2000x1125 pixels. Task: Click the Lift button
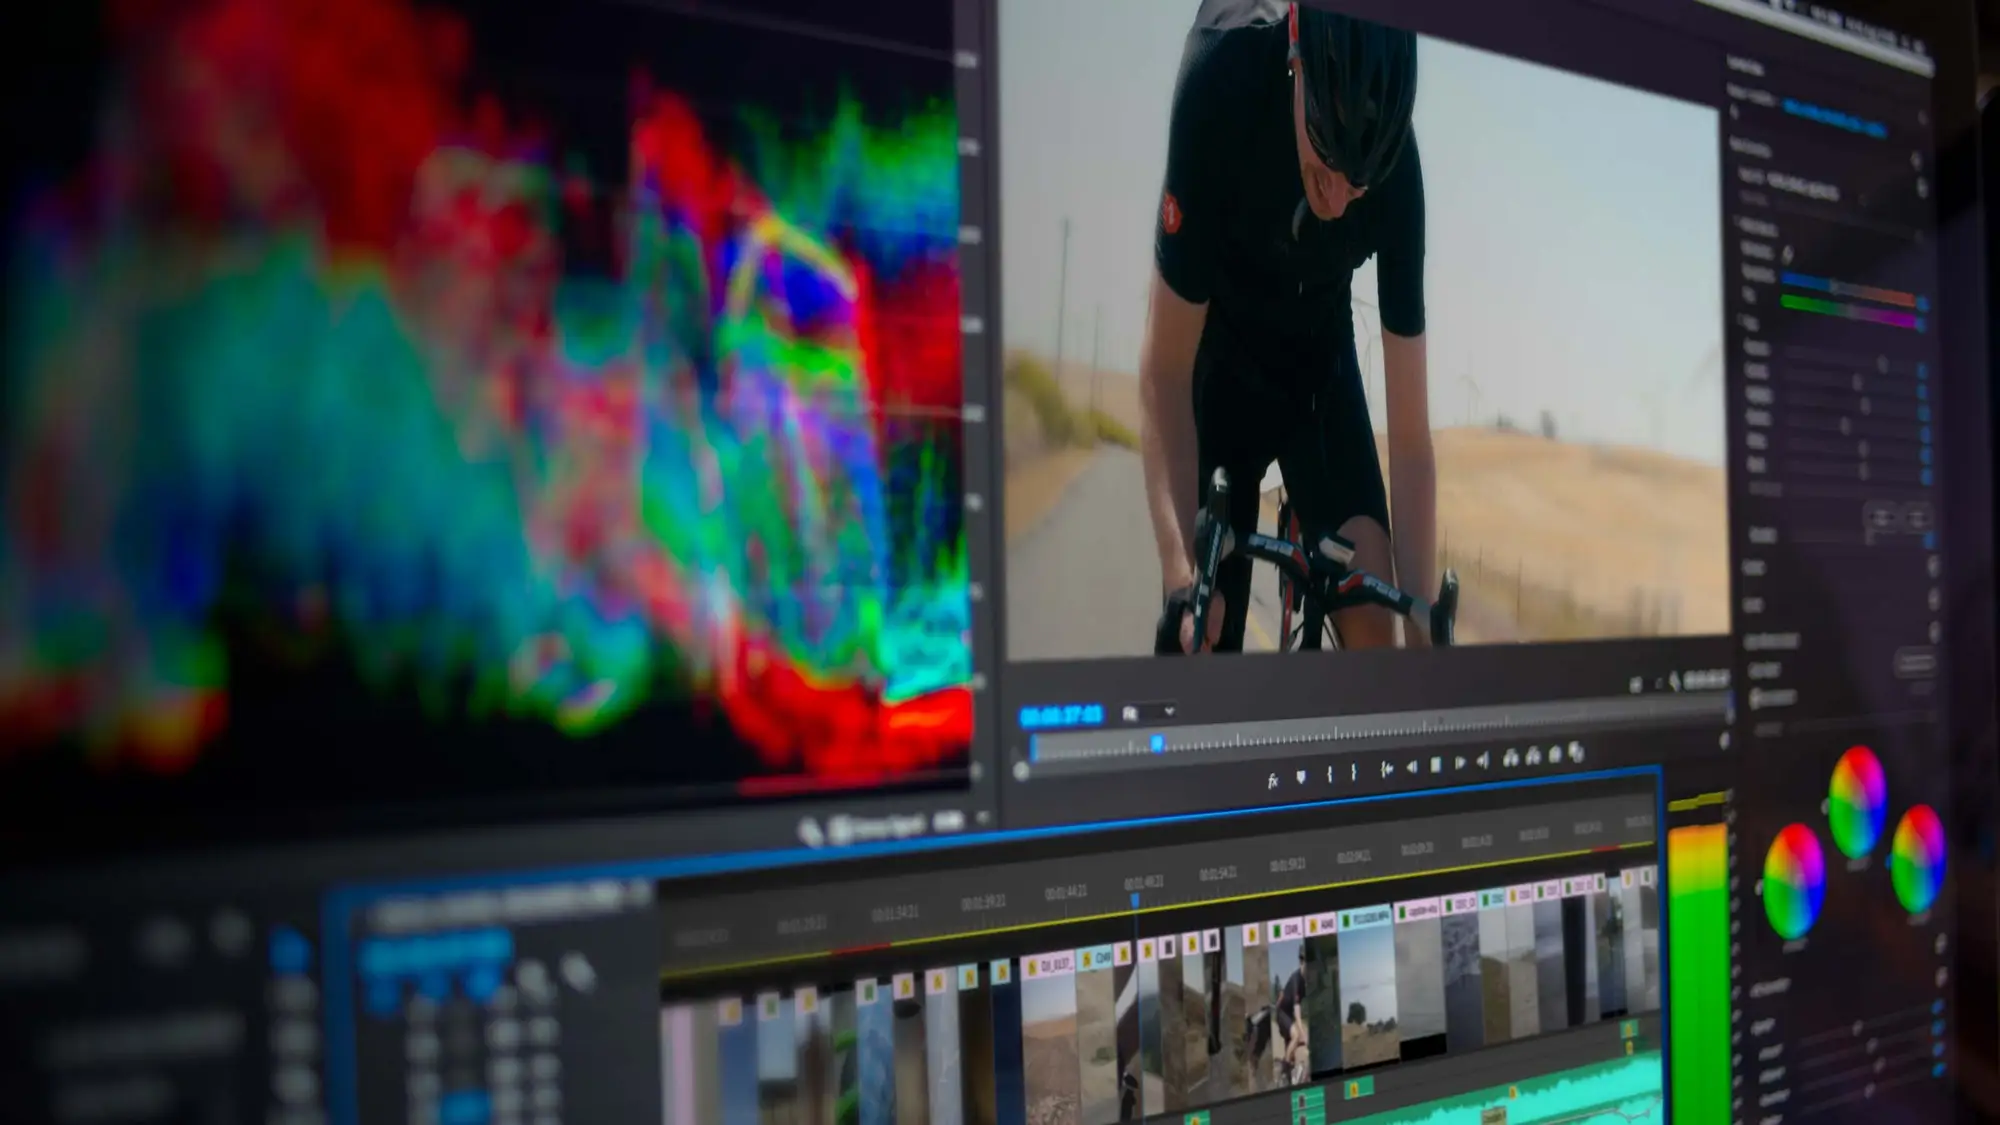tap(1510, 758)
